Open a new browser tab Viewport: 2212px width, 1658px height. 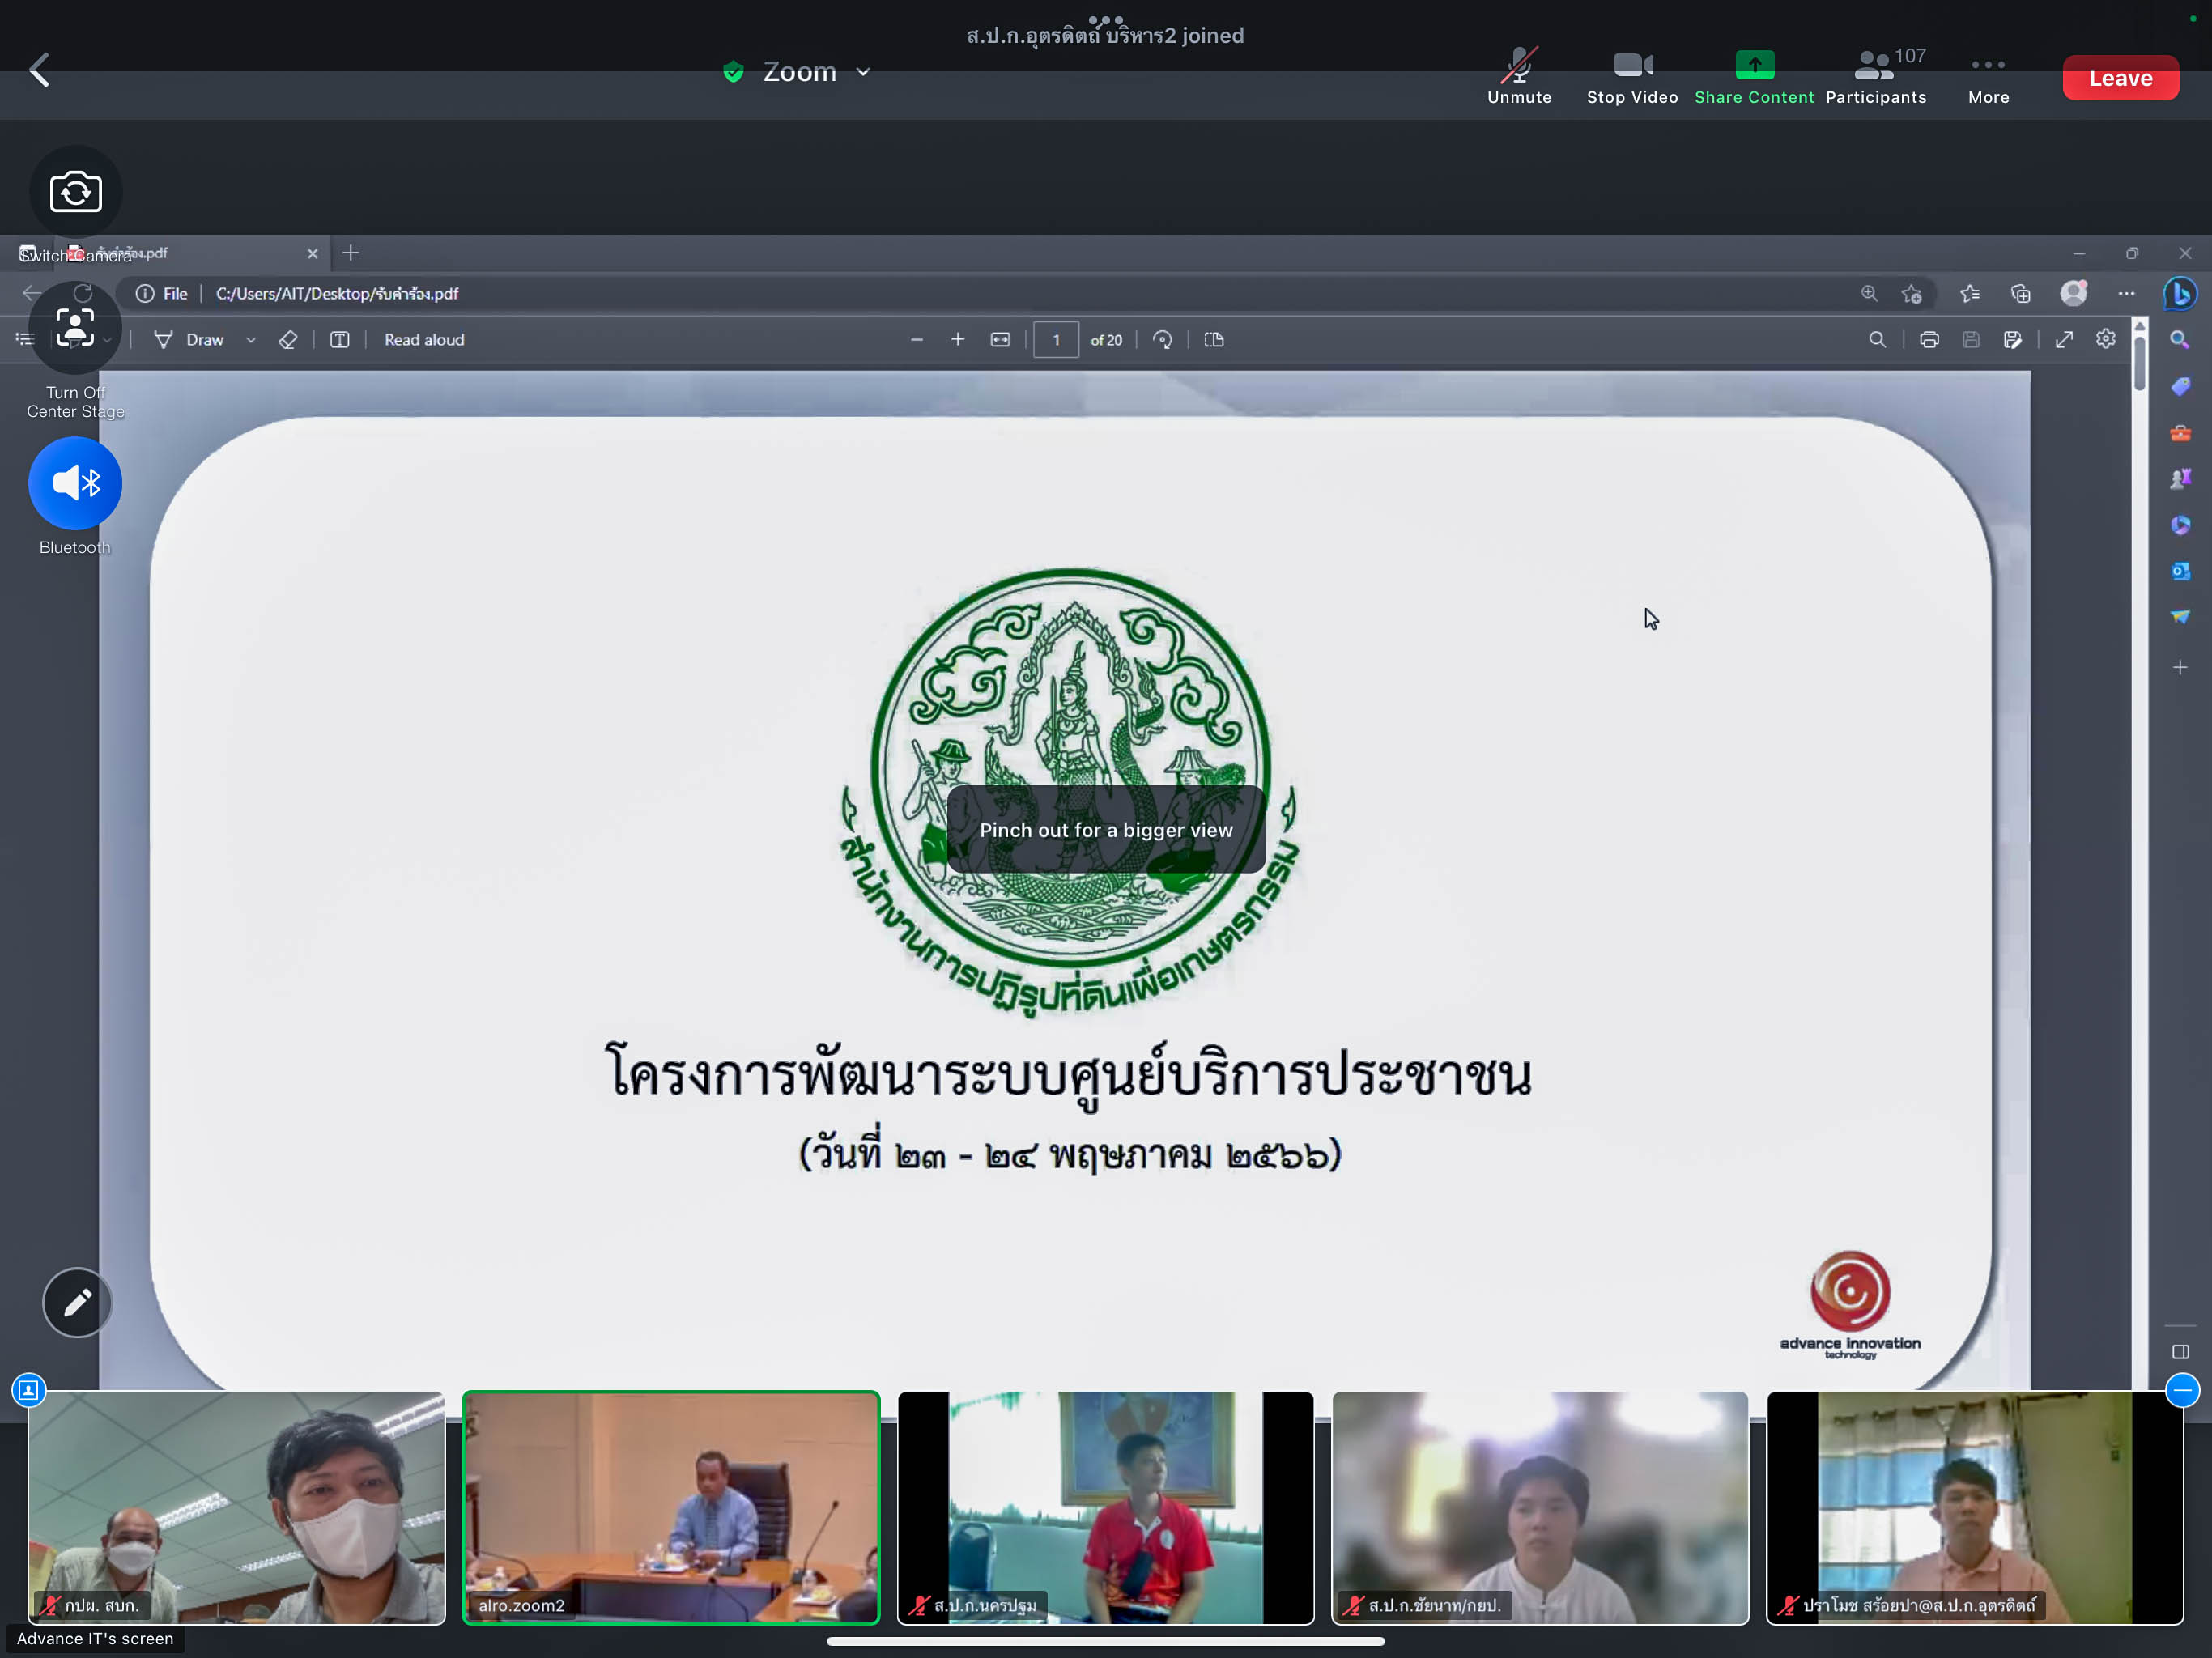coord(350,254)
